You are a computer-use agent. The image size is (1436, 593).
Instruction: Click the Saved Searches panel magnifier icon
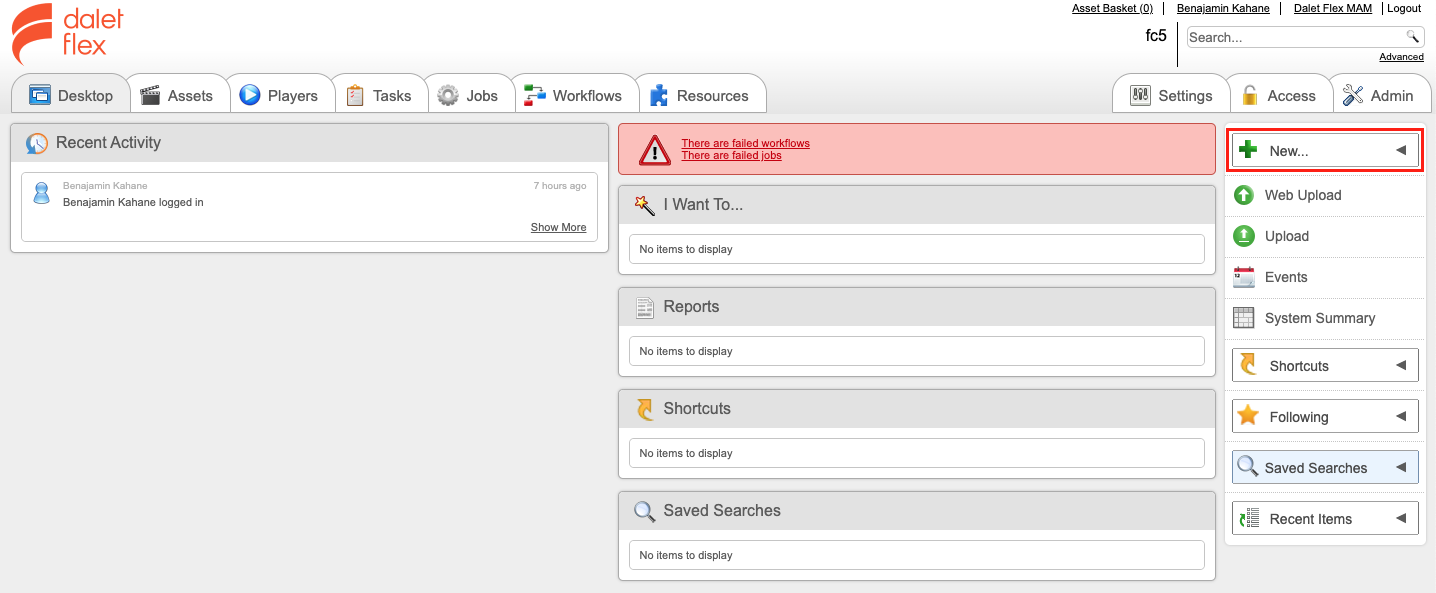pyautogui.click(x=645, y=511)
